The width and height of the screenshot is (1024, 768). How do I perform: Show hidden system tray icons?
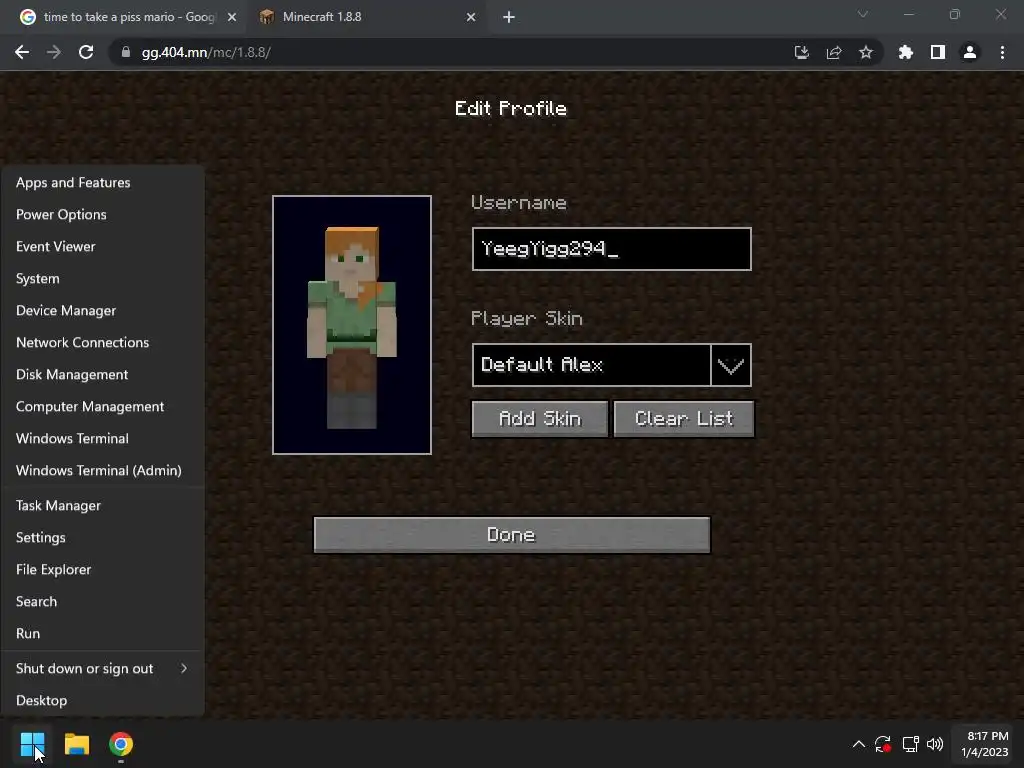[859, 744]
